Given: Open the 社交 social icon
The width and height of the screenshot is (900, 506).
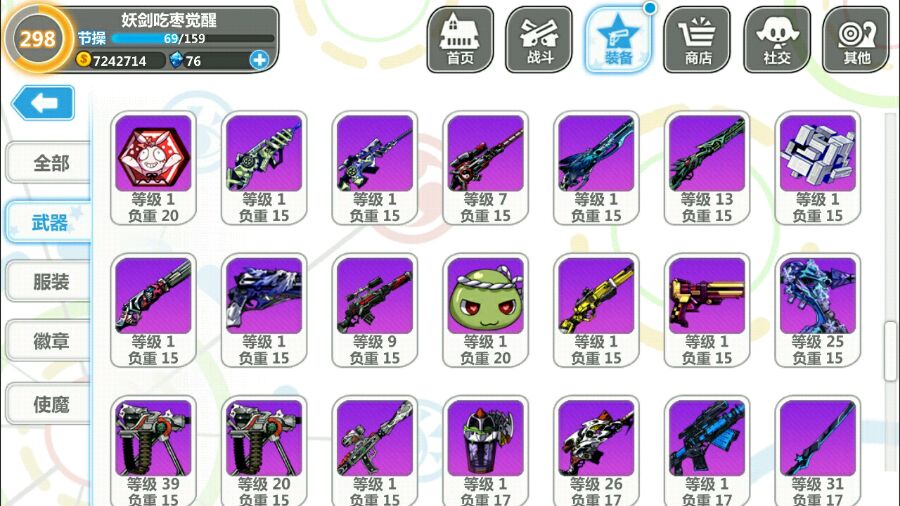Looking at the screenshot, I should click(x=777, y=40).
